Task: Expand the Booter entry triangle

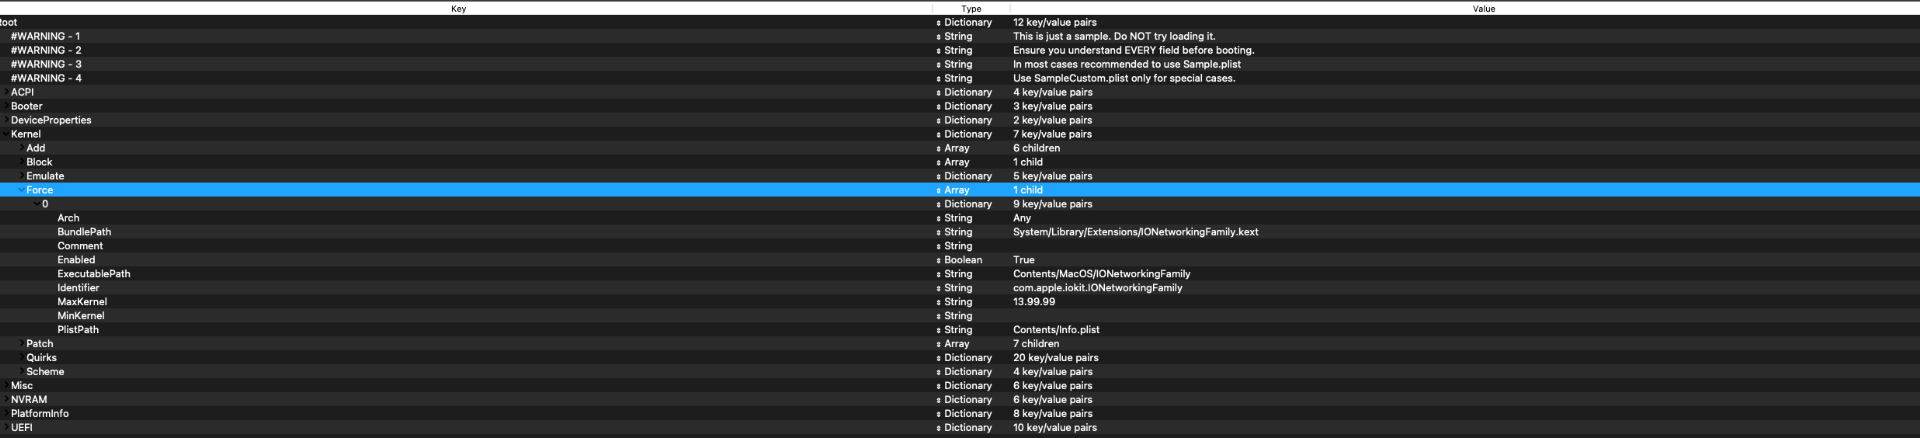Action: 5,106
